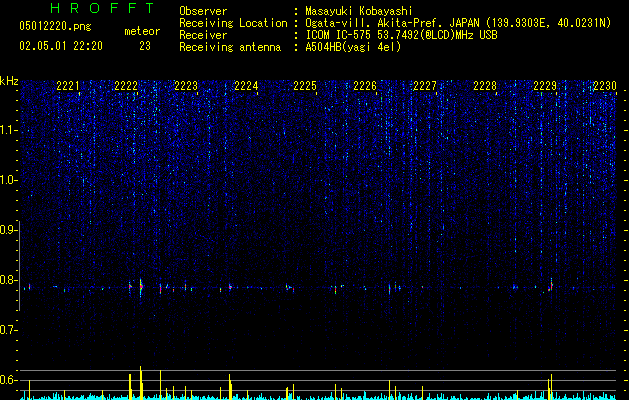Select the Ogata-vill. Akita-Pref. JAPAN location text
Viewport: 629px width, 400px height.
click(x=458, y=23)
